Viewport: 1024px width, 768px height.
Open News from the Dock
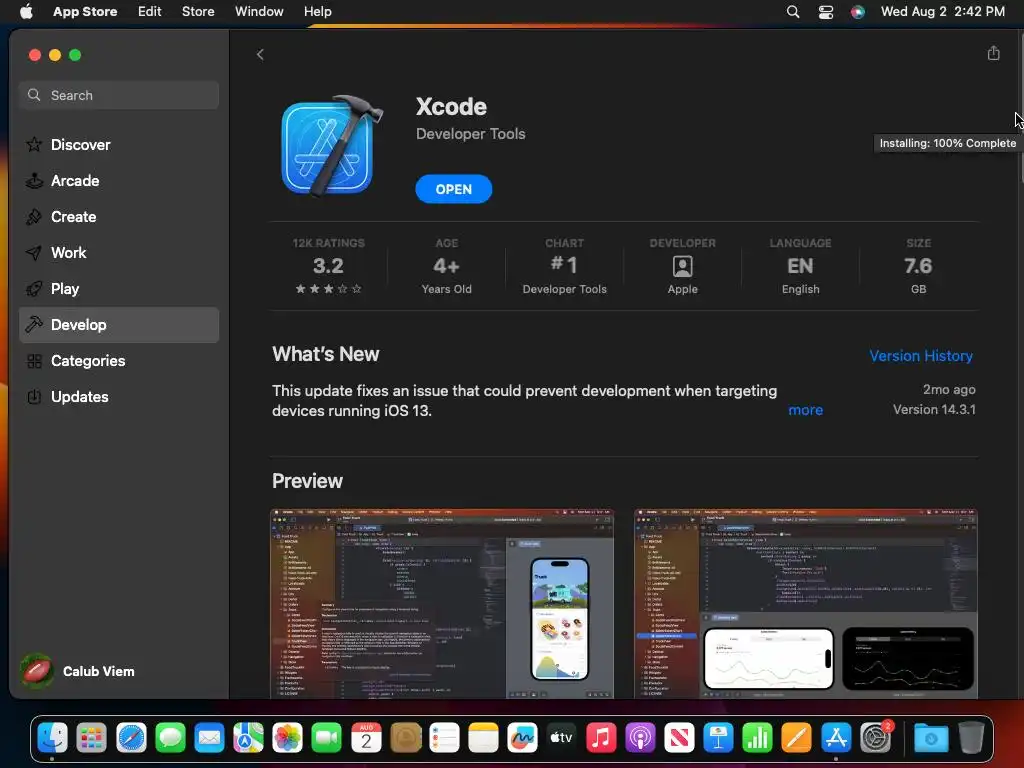pyautogui.click(x=679, y=738)
